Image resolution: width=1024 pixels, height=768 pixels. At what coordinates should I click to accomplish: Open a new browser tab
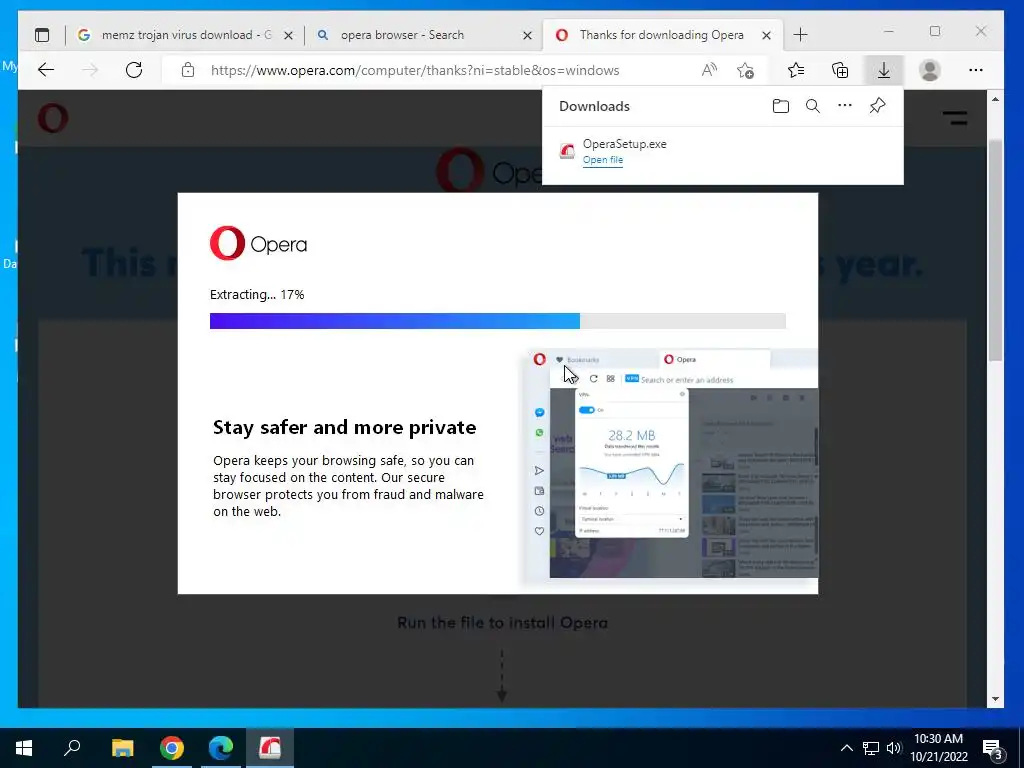pyautogui.click(x=801, y=35)
